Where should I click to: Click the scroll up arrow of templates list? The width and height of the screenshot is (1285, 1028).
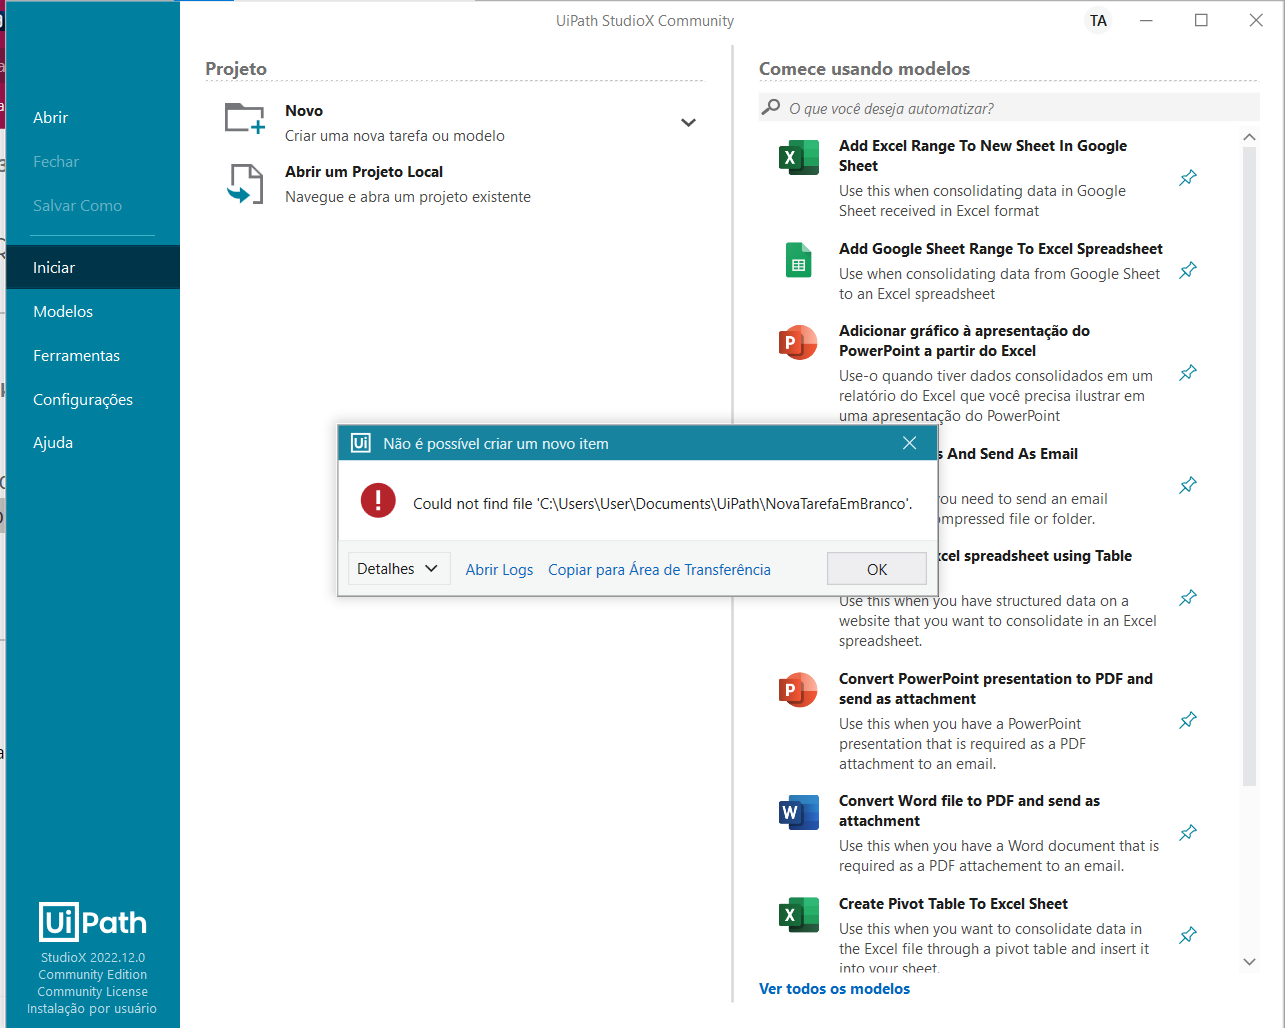coord(1249,137)
